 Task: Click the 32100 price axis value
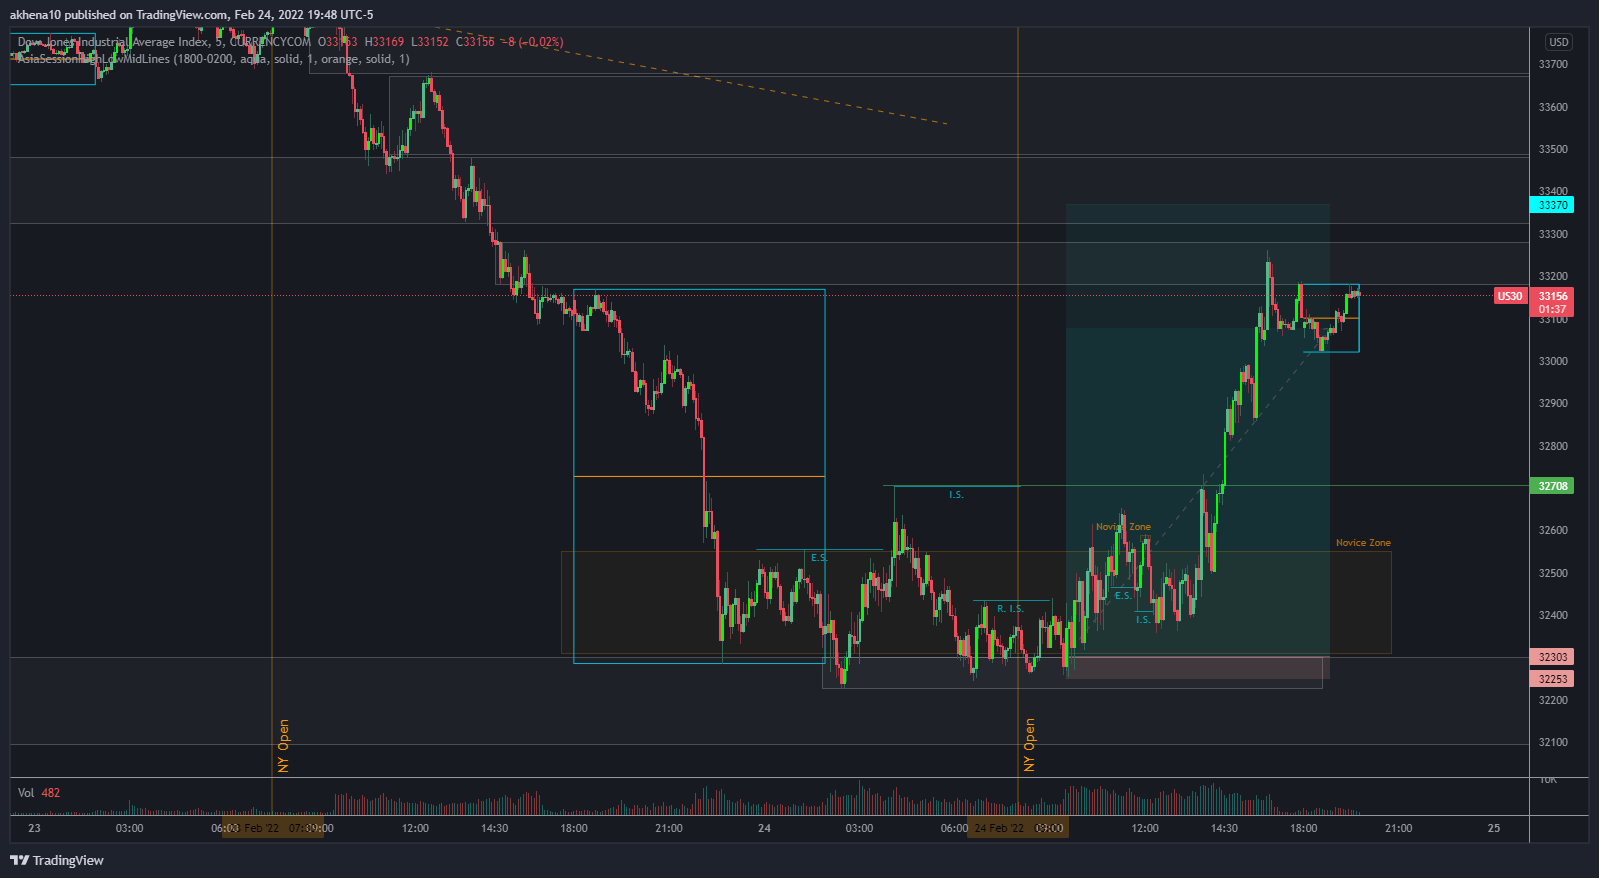[1553, 742]
